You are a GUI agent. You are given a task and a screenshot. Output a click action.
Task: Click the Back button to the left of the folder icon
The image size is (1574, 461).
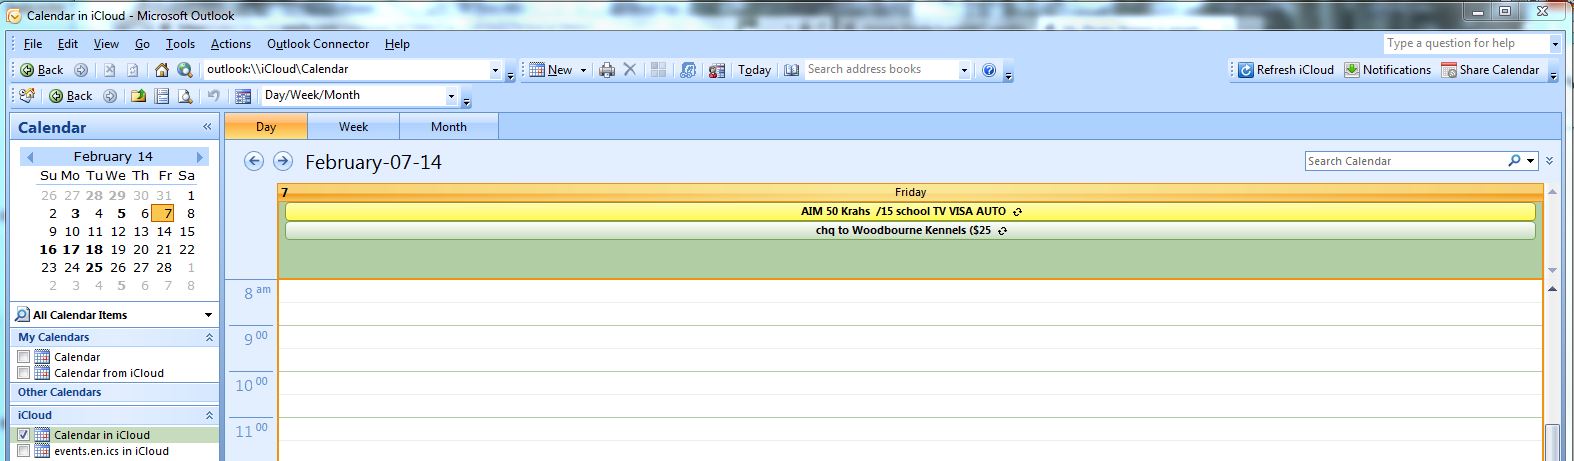tap(70, 96)
